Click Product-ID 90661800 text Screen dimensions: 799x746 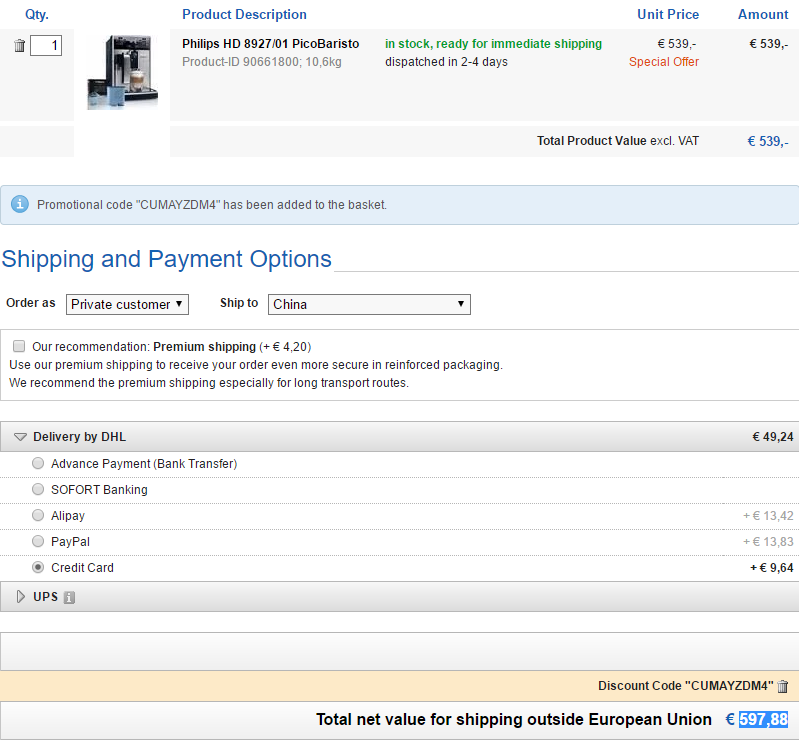(262, 62)
